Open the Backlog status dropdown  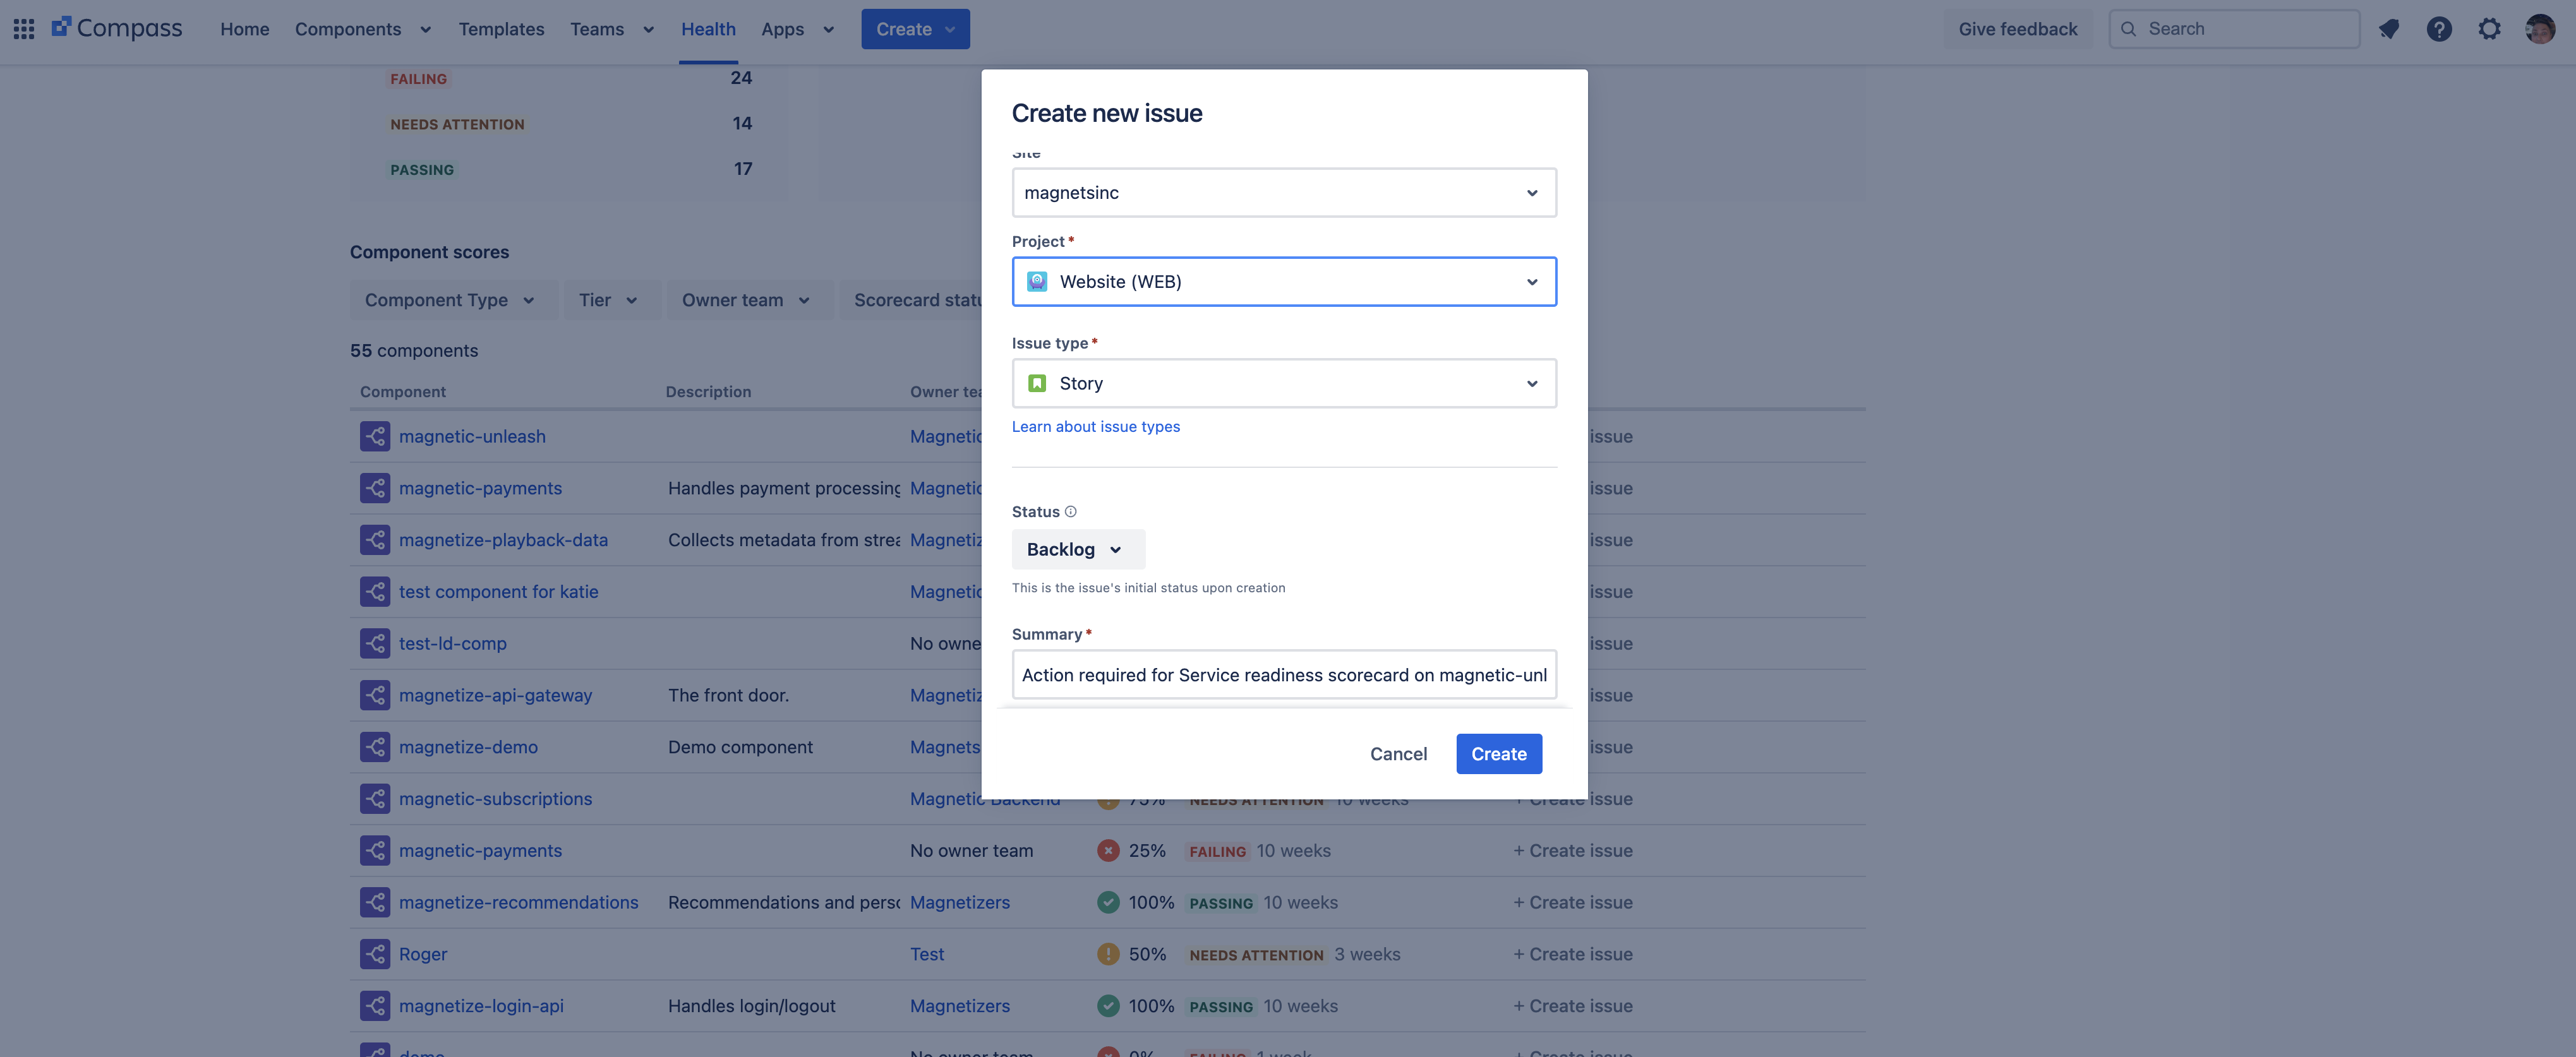point(1078,549)
